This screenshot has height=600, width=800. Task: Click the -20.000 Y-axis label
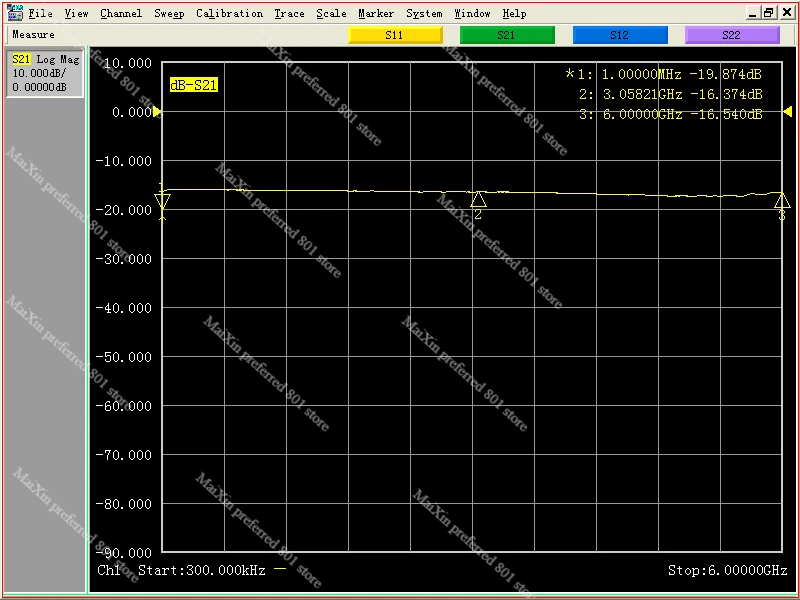124,210
